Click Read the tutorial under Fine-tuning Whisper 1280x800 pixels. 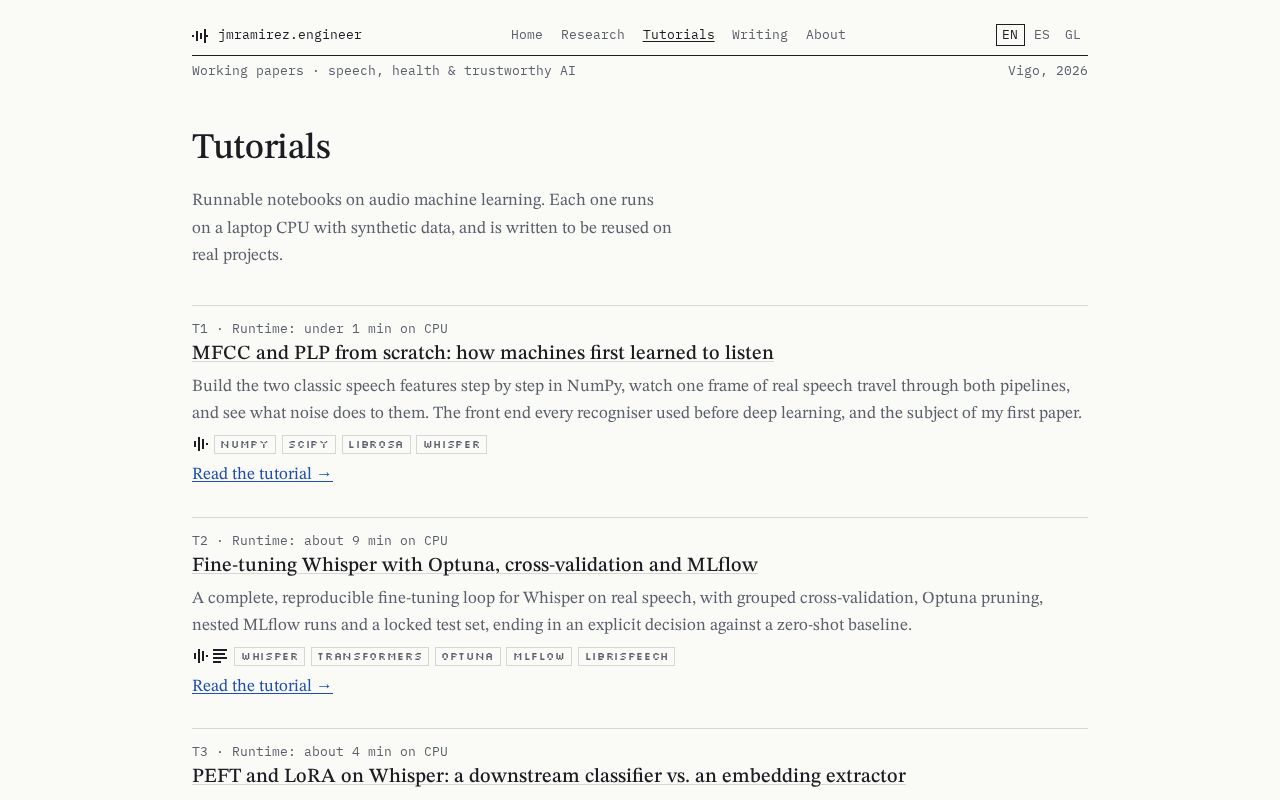click(x=262, y=686)
